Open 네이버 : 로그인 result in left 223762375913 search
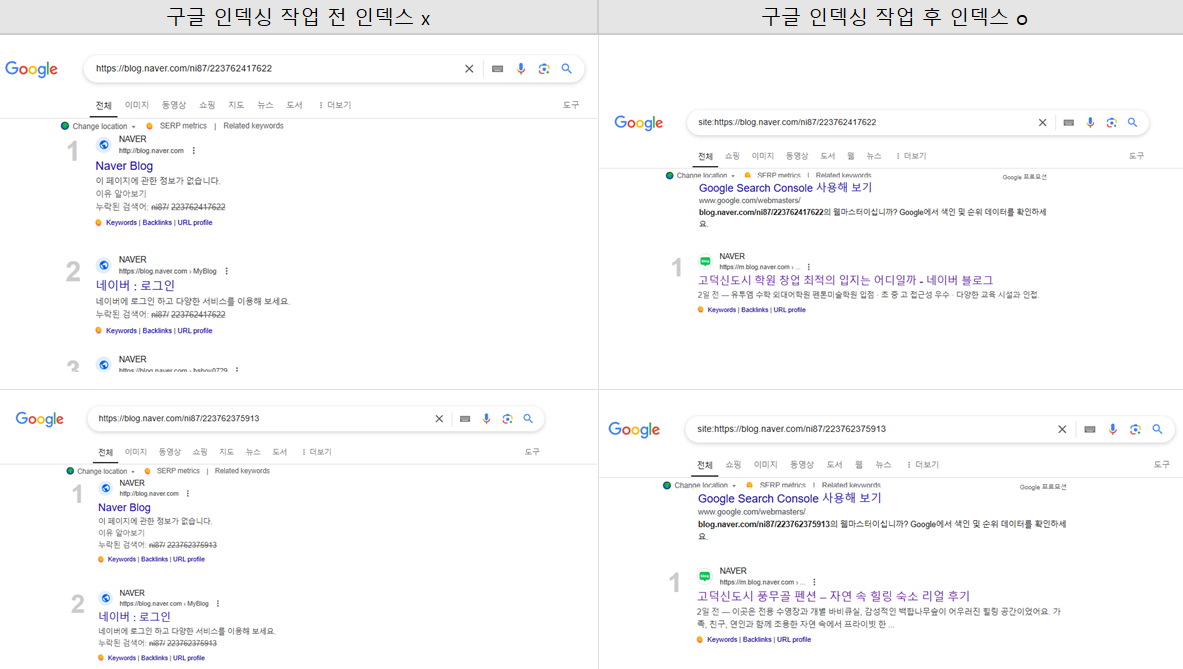Screen dimensions: 1183x669 (134, 617)
